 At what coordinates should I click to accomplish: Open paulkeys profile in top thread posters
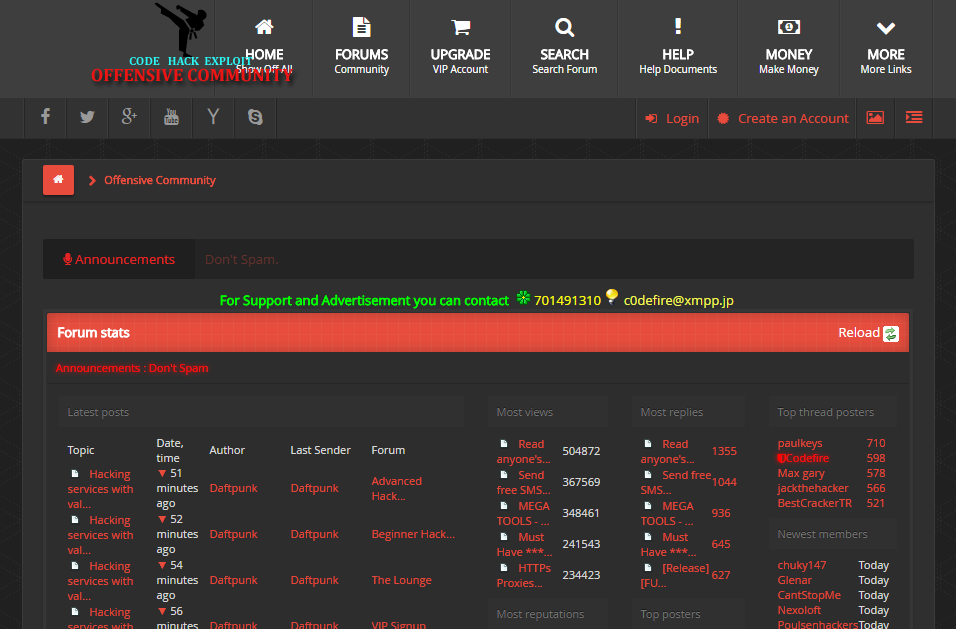[800, 443]
